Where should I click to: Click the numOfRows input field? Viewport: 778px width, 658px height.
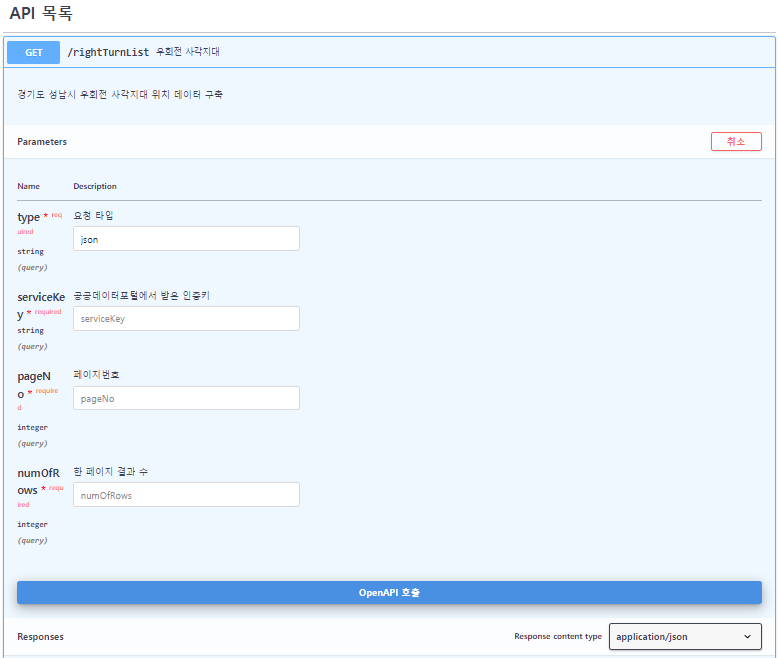click(x=186, y=495)
